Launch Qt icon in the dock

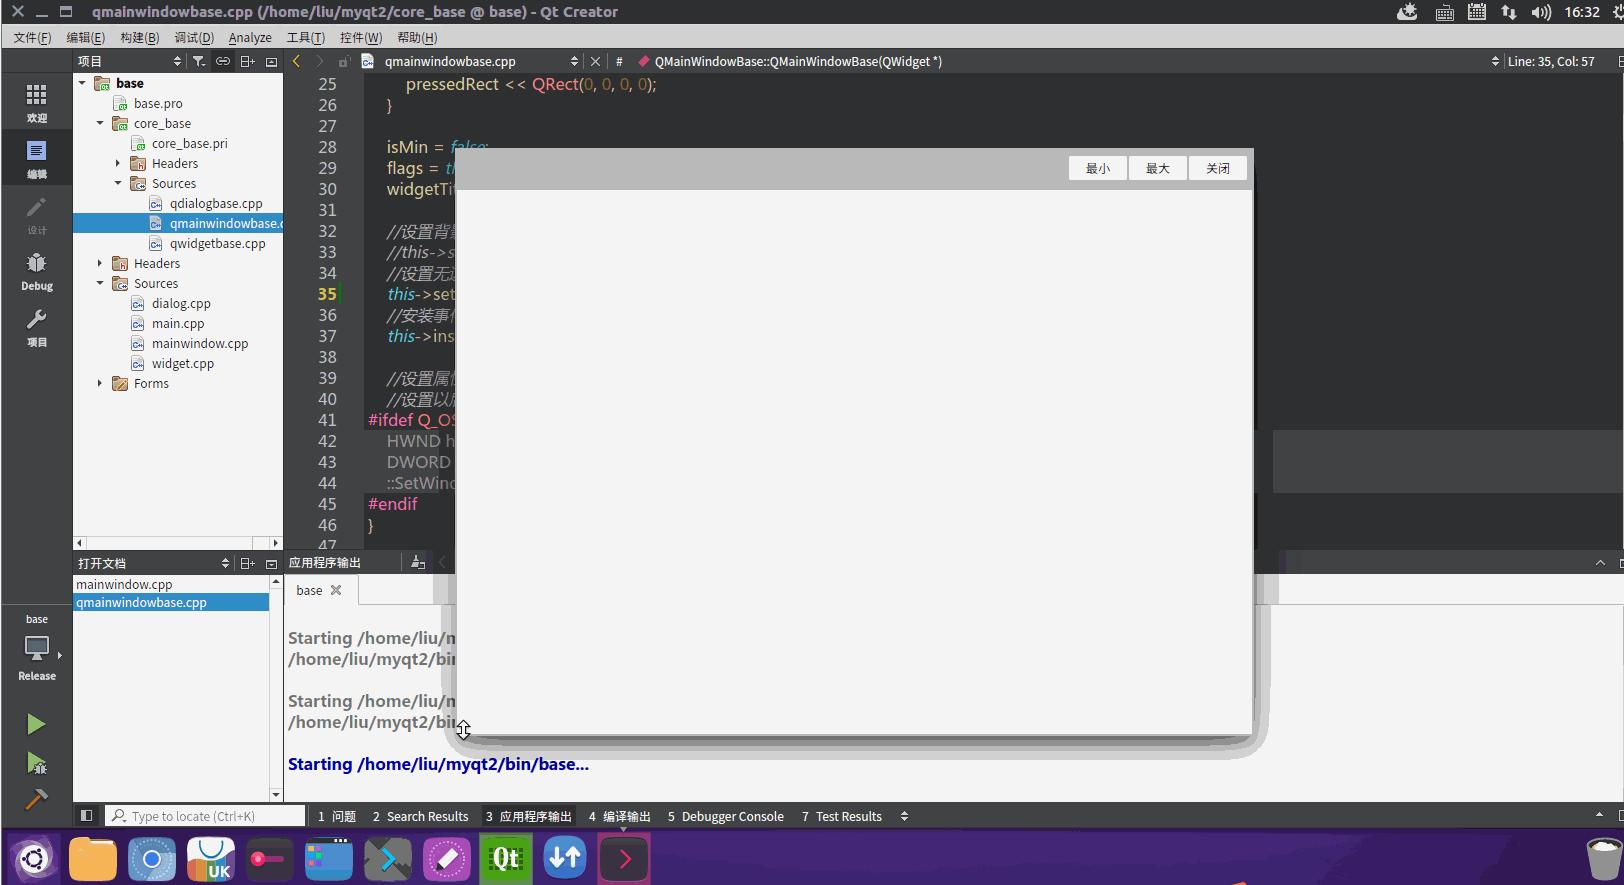pos(506,858)
